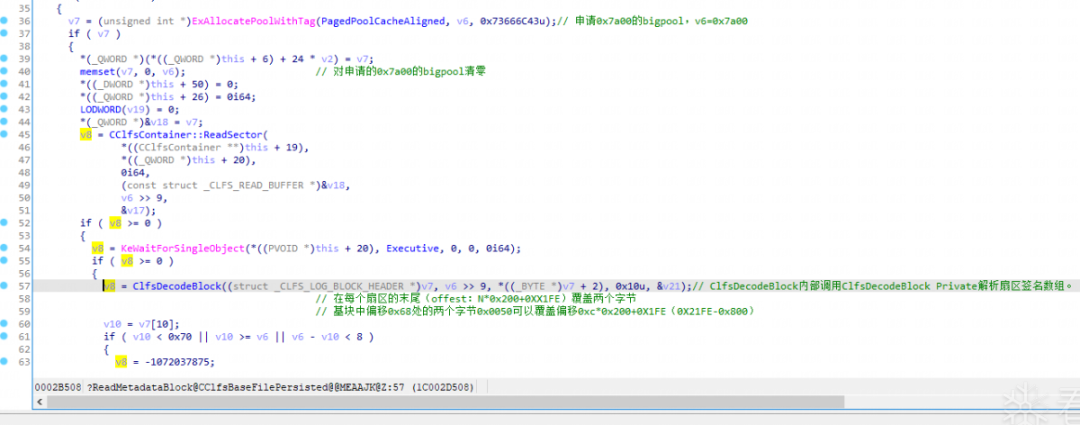Toggle breakpoint dot on line 42
Screen dimensions: 1080x425
(x=6, y=96)
